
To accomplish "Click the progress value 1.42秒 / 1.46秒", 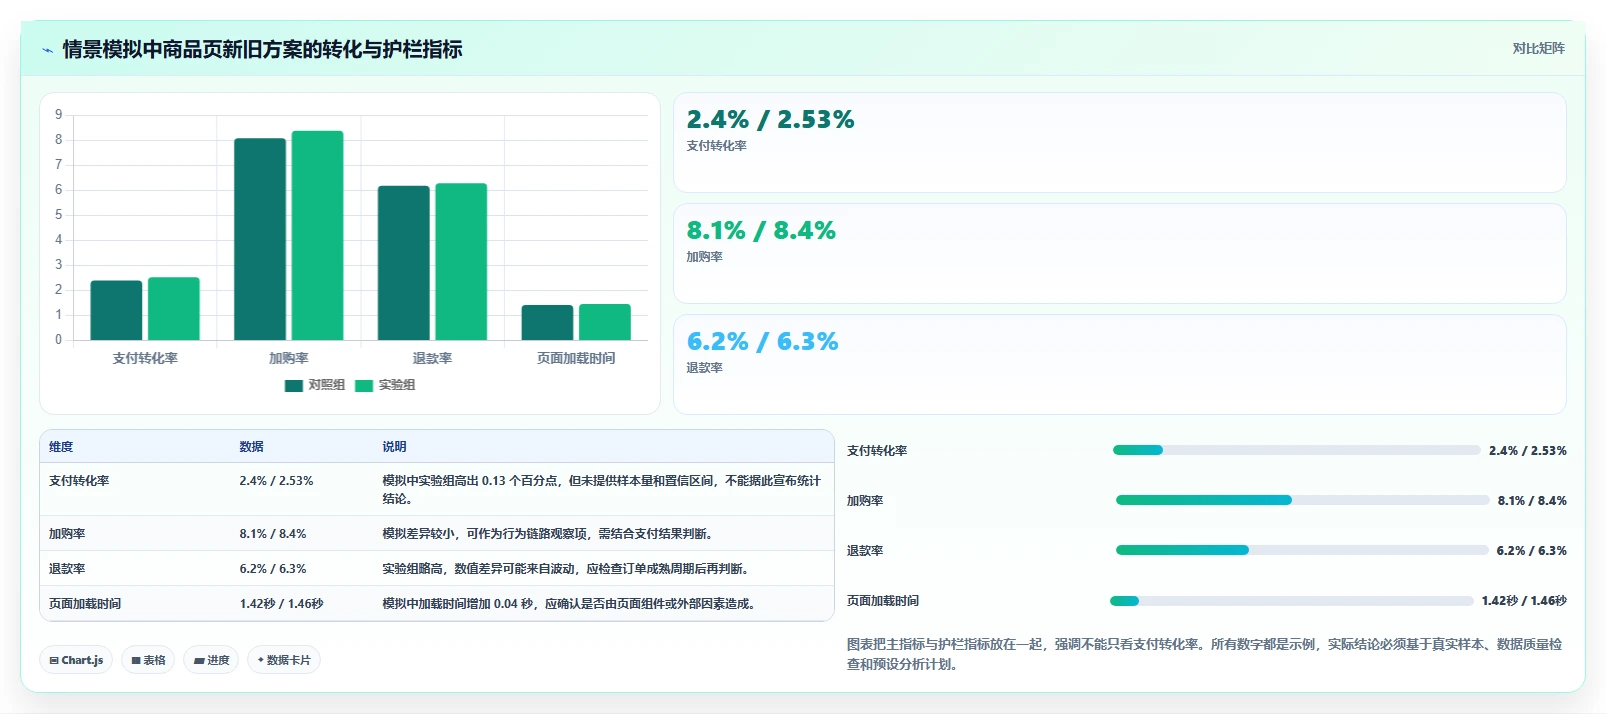I will click(x=1524, y=601).
